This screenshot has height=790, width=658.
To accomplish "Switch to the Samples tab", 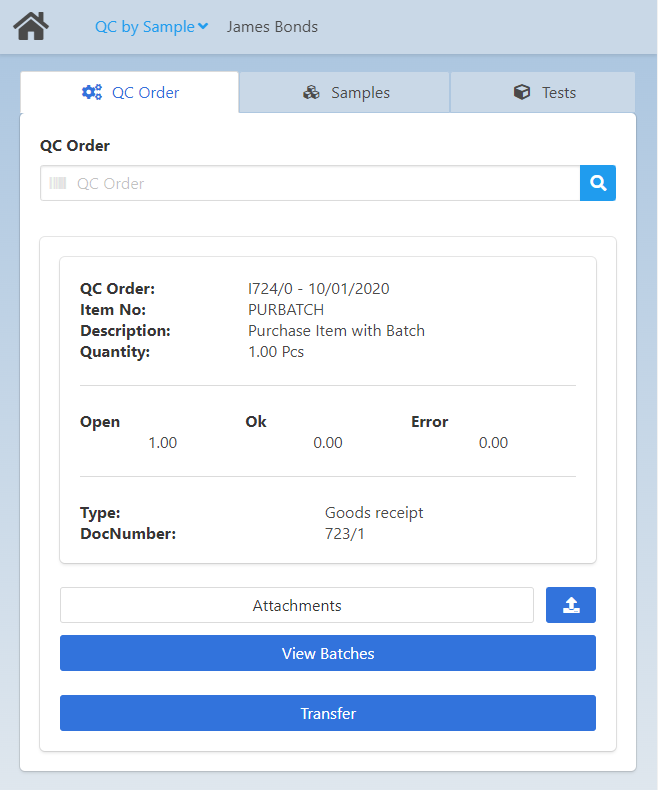I will click(x=346, y=93).
